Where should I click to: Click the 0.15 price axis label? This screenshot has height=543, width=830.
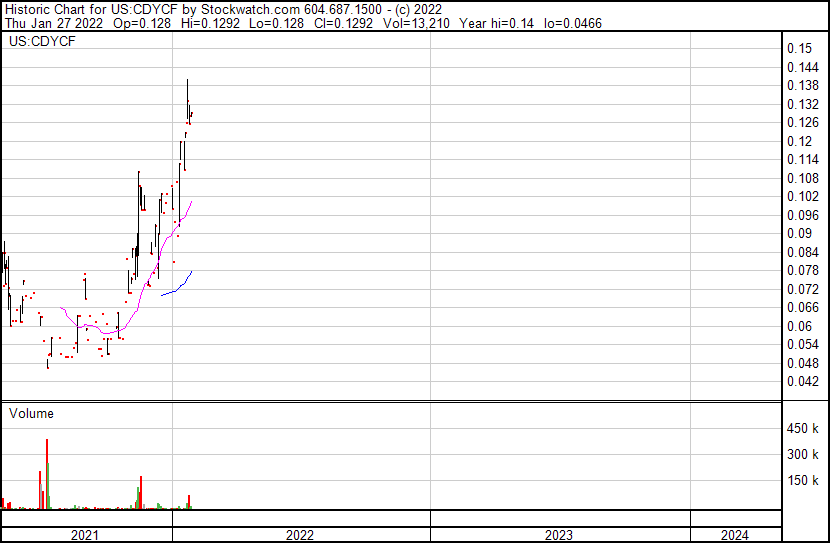[798, 48]
